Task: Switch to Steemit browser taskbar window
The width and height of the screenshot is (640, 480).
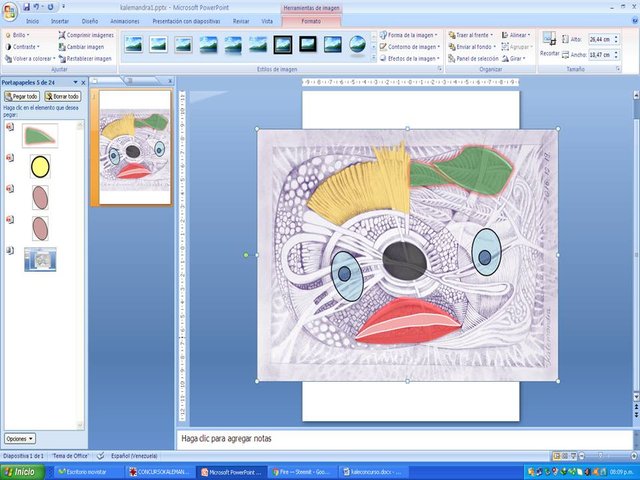Action: pos(304,472)
